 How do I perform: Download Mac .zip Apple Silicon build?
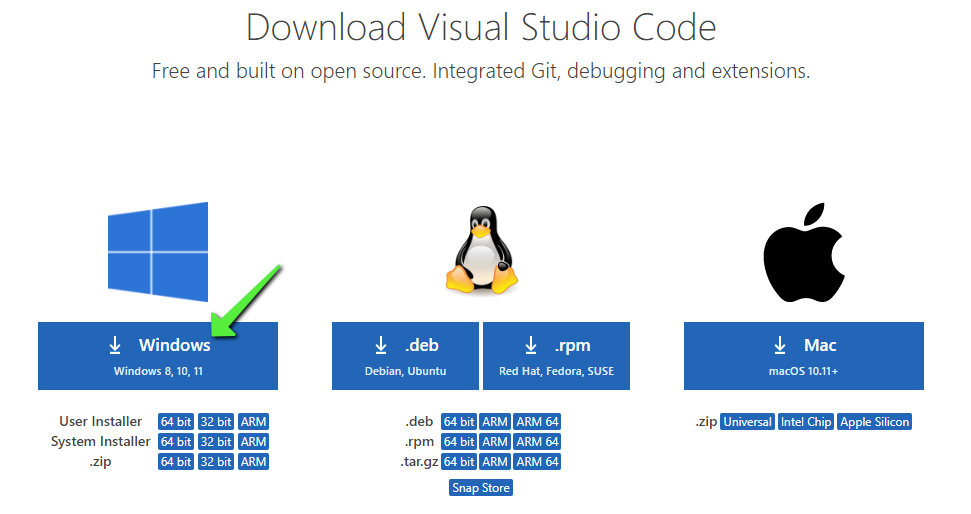(x=874, y=422)
